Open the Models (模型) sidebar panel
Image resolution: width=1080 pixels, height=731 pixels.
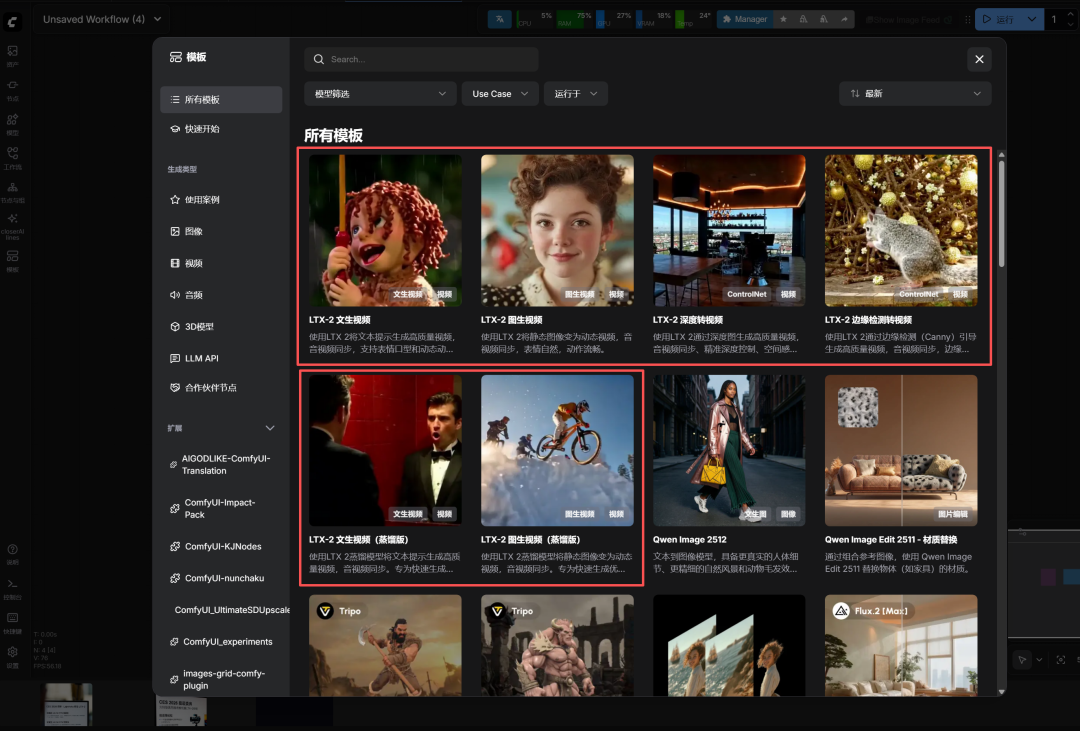12,124
